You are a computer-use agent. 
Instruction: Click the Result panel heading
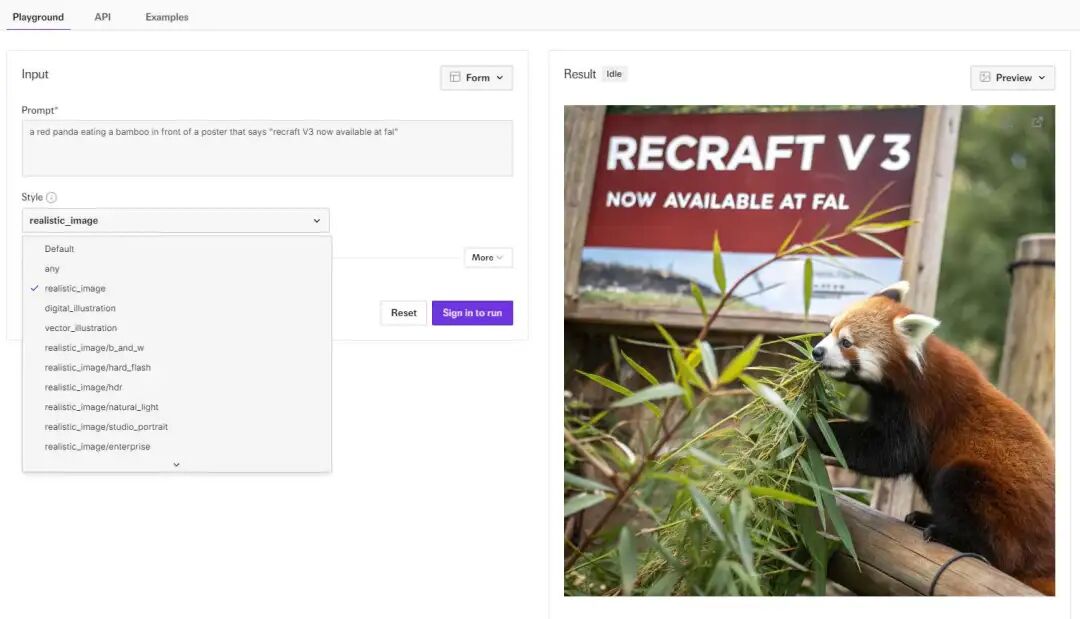pyautogui.click(x=579, y=74)
